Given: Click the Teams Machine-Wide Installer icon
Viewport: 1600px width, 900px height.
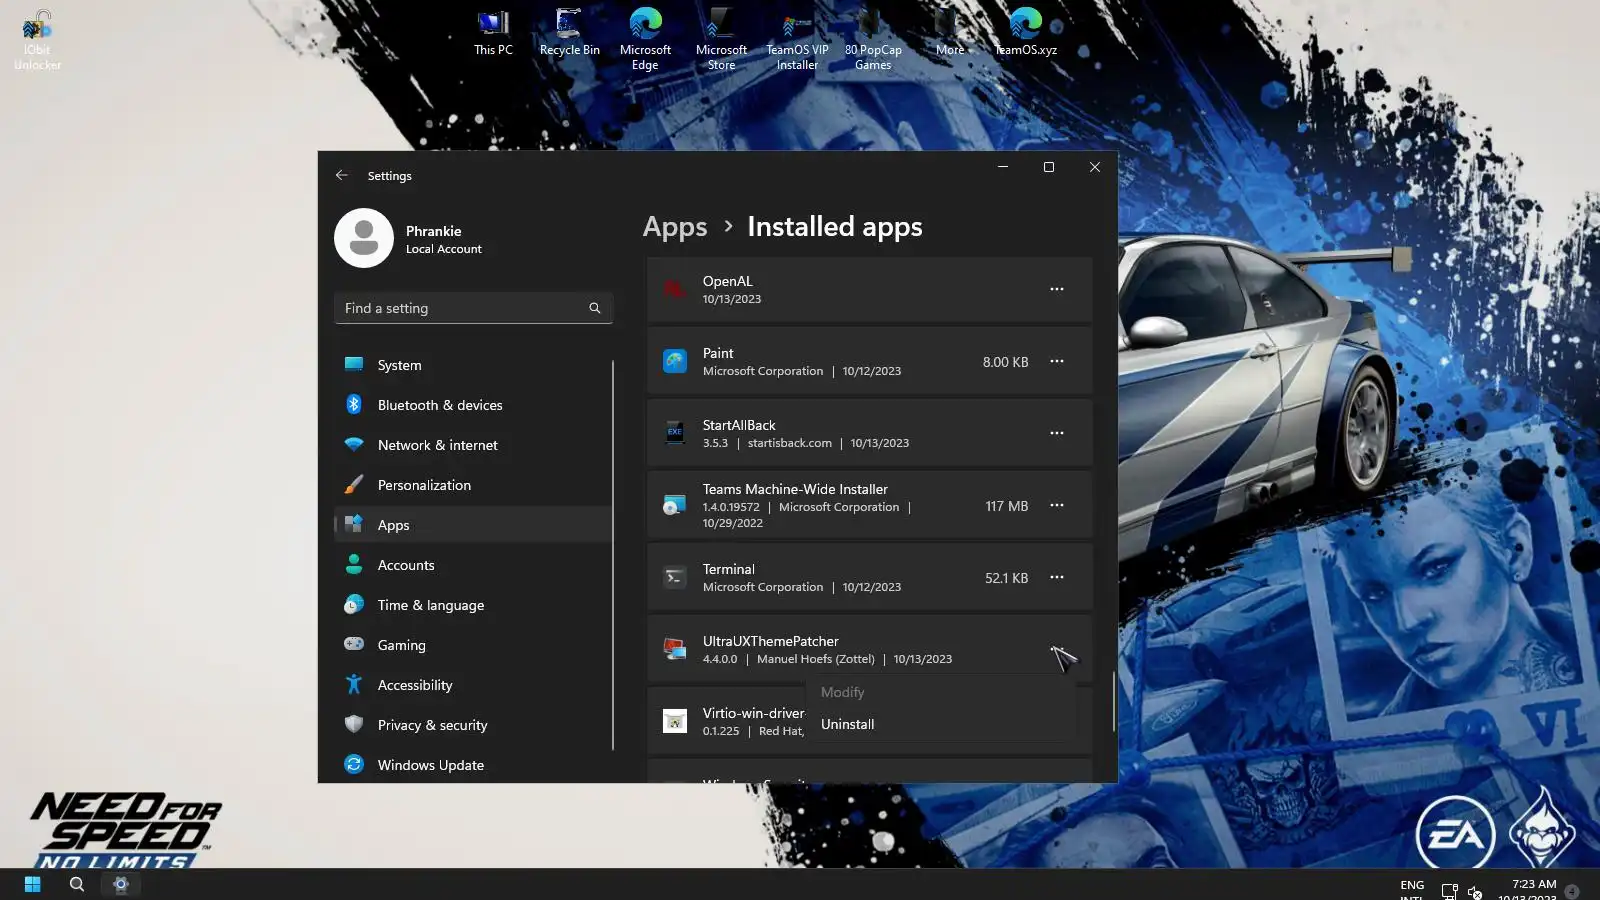Looking at the screenshot, I should pos(675,505).
